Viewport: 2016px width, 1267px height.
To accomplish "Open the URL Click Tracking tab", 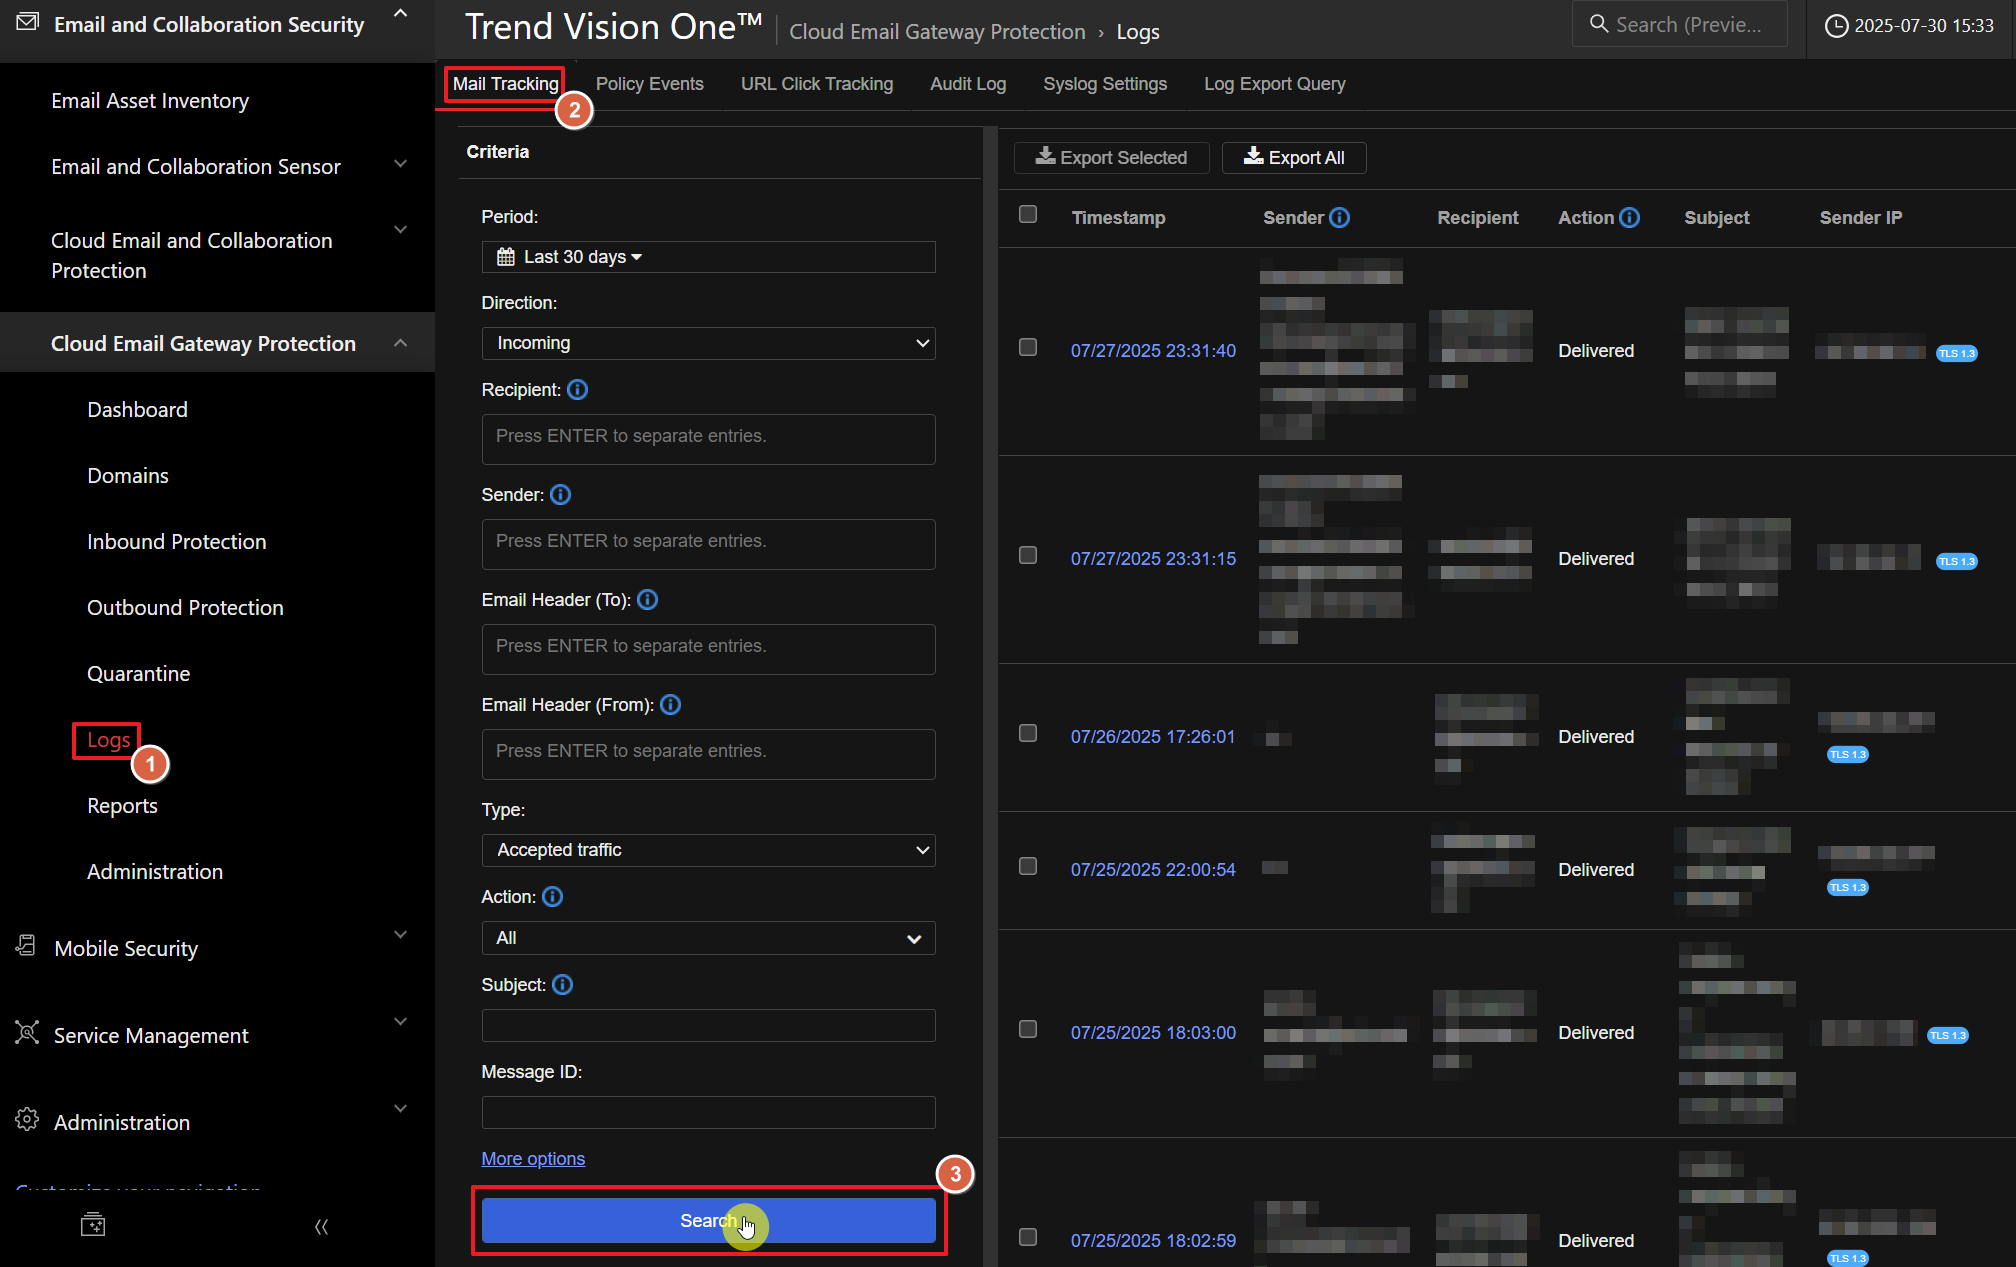I will coord(816,84).
